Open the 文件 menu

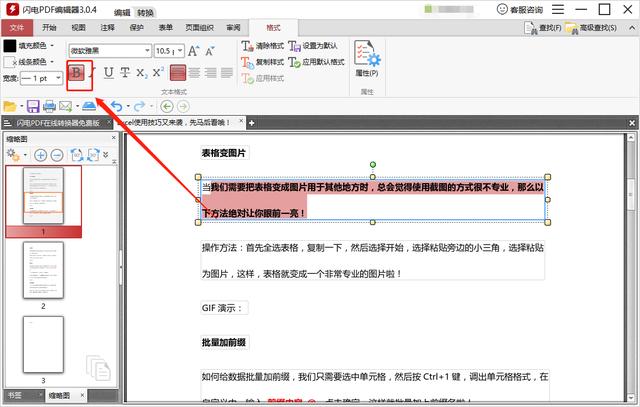17,28
